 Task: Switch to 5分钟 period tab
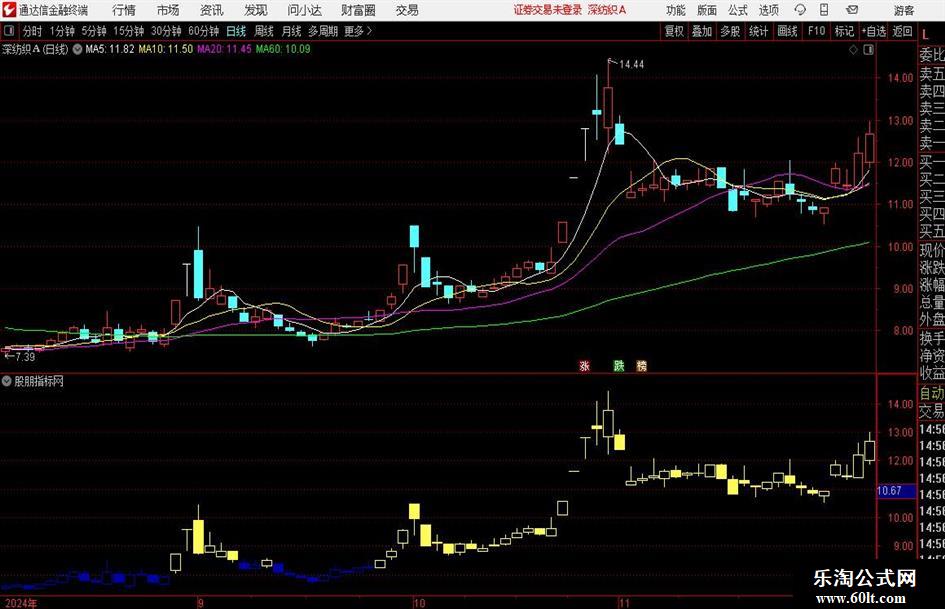click(x=93, y=31)
